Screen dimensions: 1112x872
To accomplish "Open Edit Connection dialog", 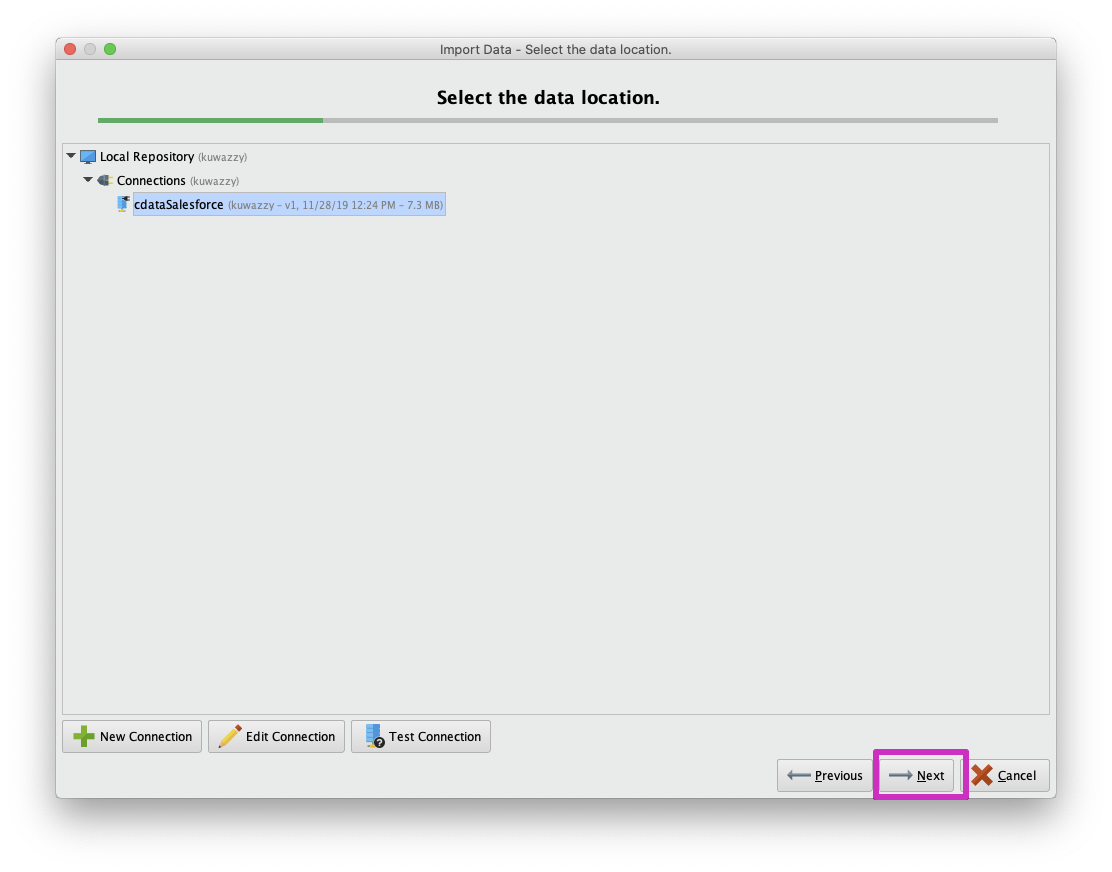I will pos(277,737).
